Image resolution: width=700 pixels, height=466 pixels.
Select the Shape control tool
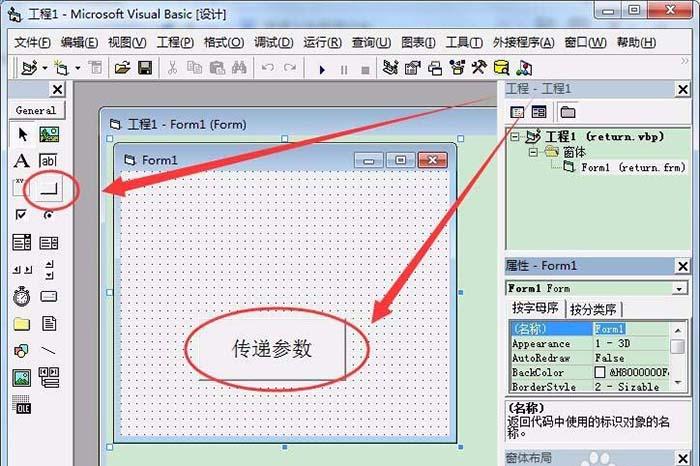point(21,351)
